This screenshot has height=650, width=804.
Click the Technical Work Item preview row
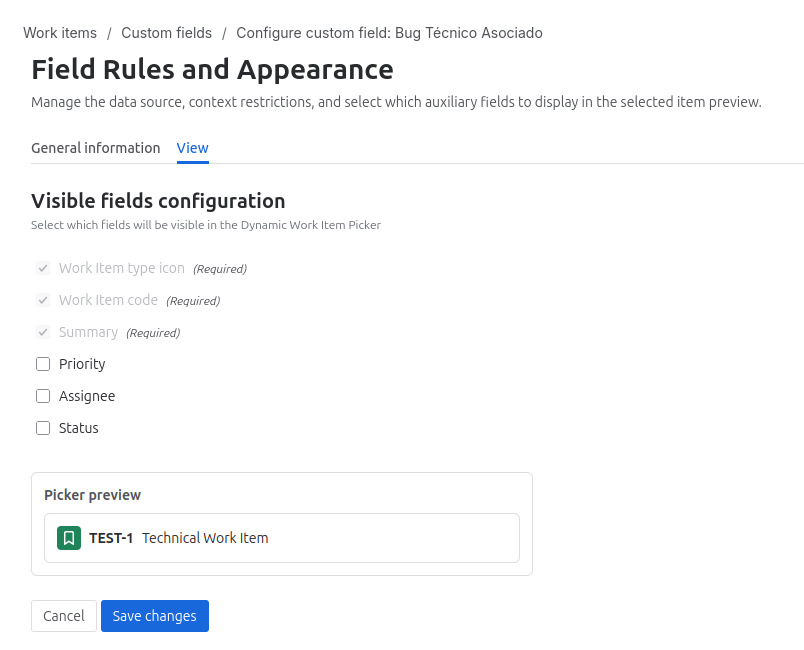tap(281, 538)
